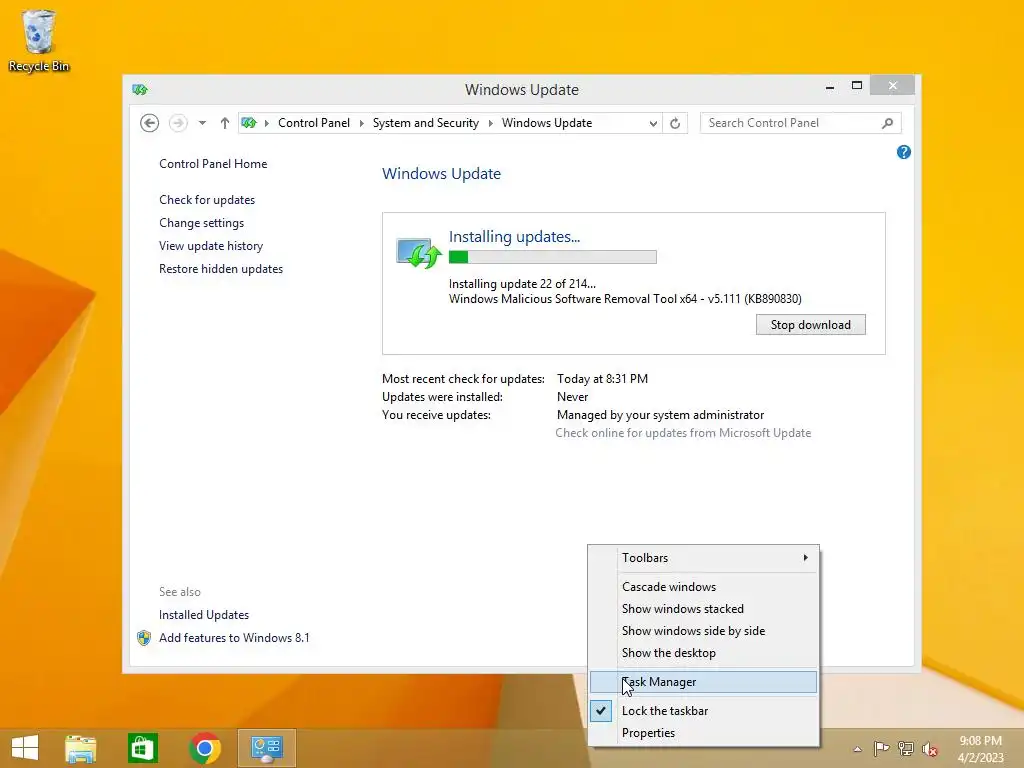Click Restore hidden updates link
Viewport: 1024px width, 768px height.
[221, 269]
